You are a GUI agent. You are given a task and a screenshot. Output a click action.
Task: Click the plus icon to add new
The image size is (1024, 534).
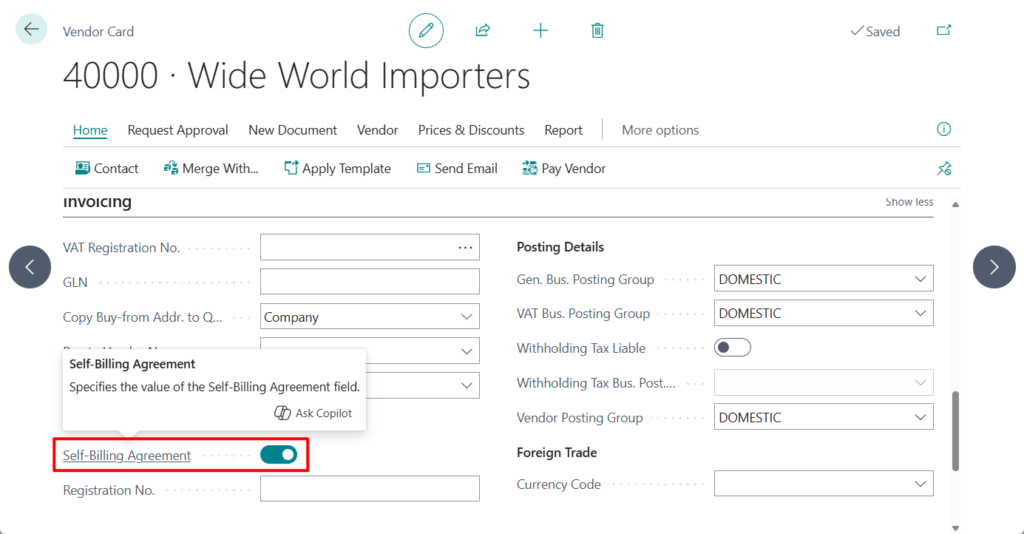(x=540, y=31)
